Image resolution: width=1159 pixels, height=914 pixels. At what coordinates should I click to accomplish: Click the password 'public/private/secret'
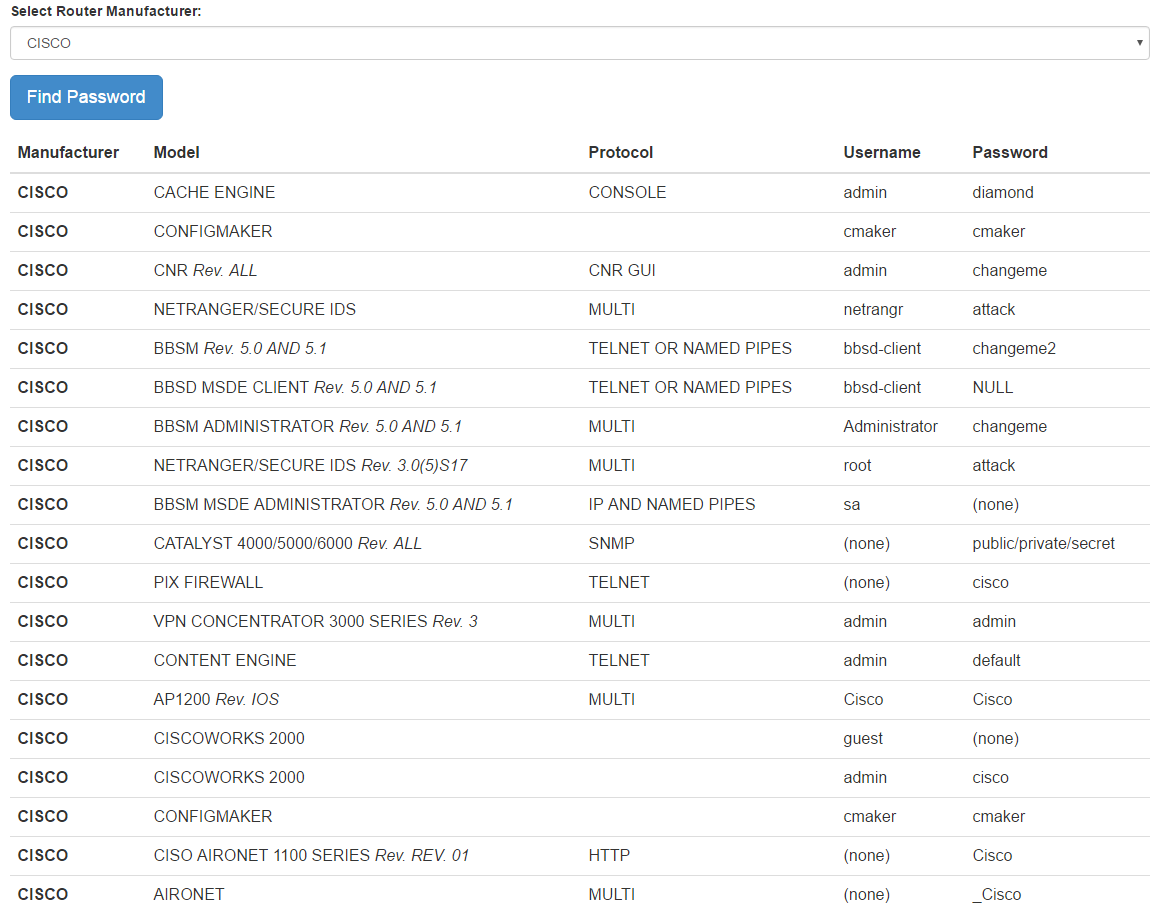point(1044,544)
